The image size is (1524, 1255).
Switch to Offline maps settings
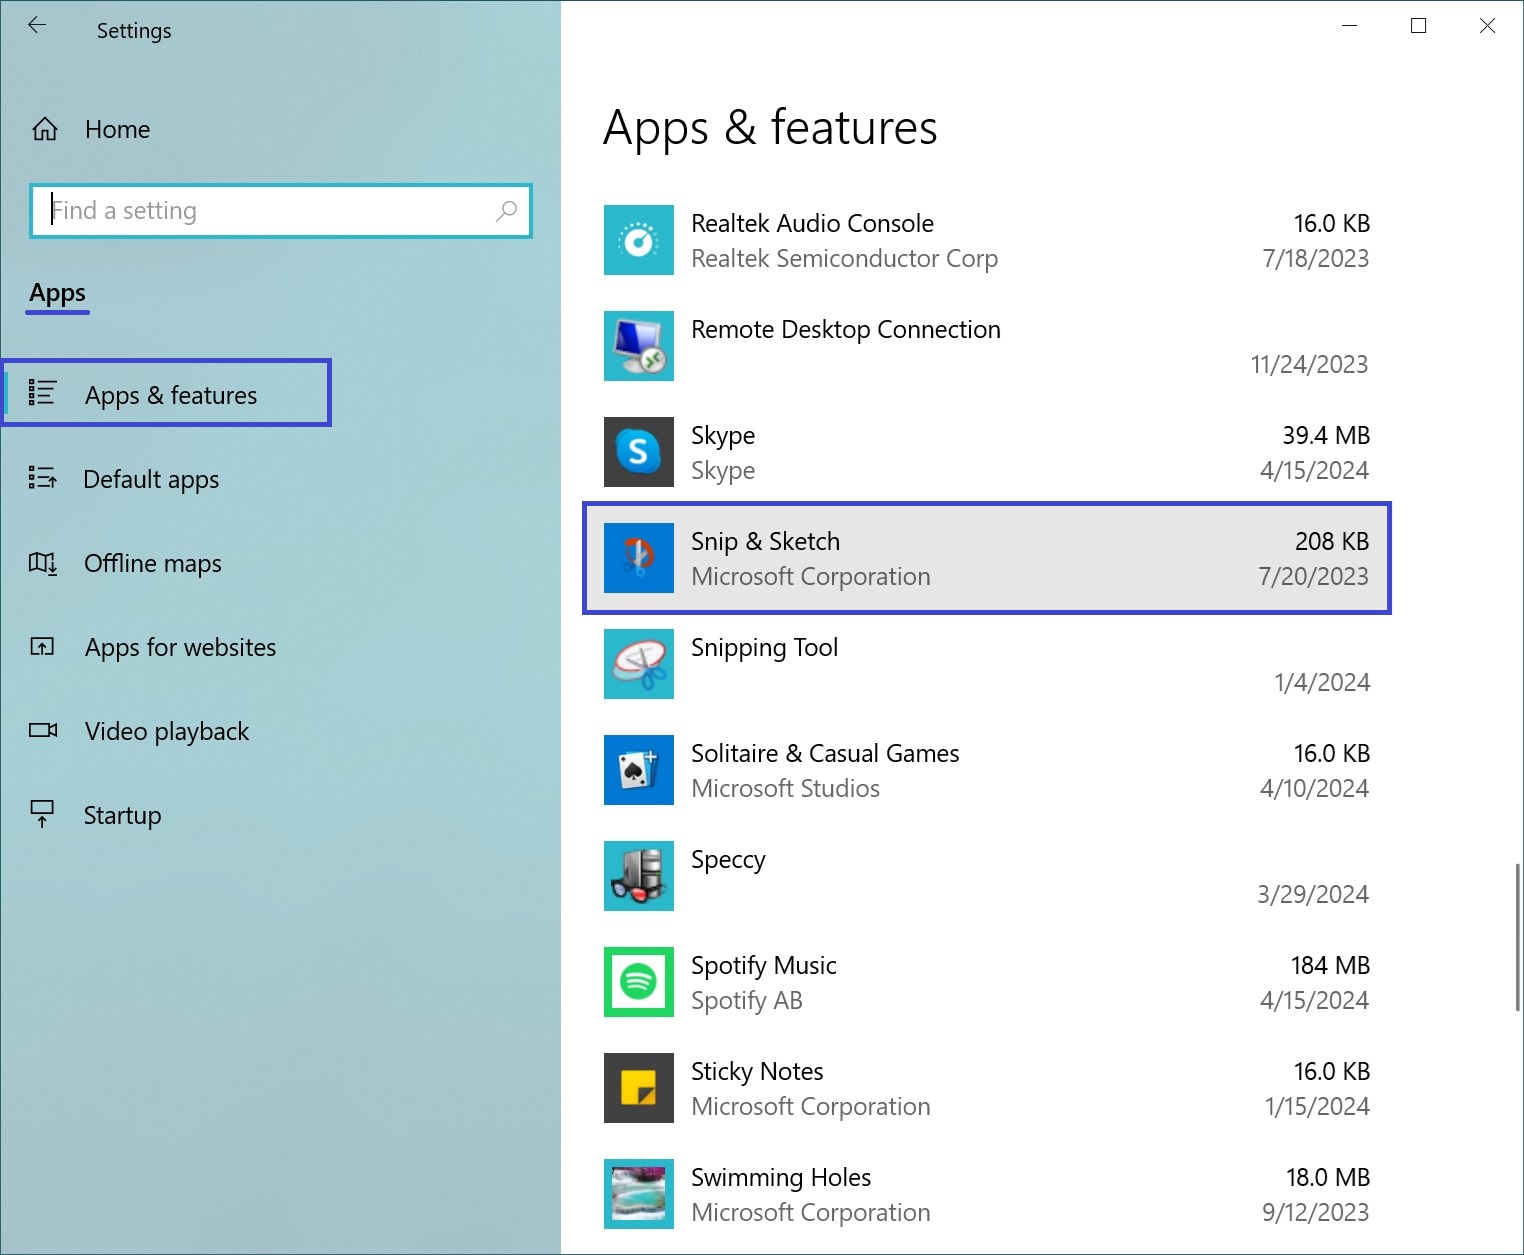click(x=152, y=564)
